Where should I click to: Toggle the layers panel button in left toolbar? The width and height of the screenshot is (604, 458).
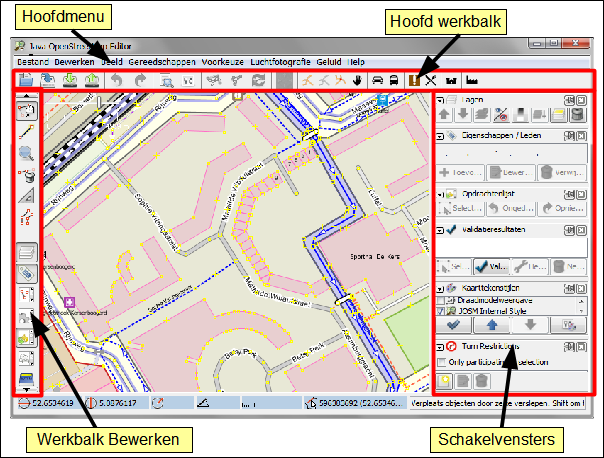(x=27, y=252)
